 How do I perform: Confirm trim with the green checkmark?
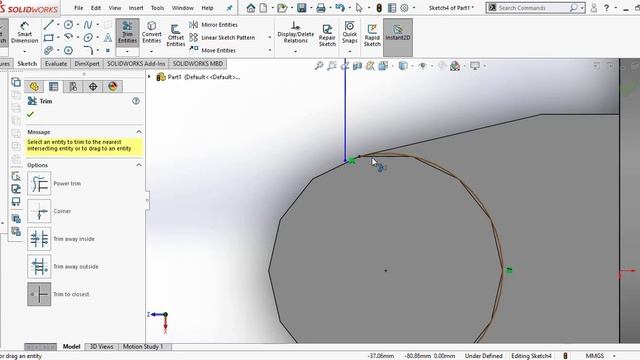[x=30, y=114]
